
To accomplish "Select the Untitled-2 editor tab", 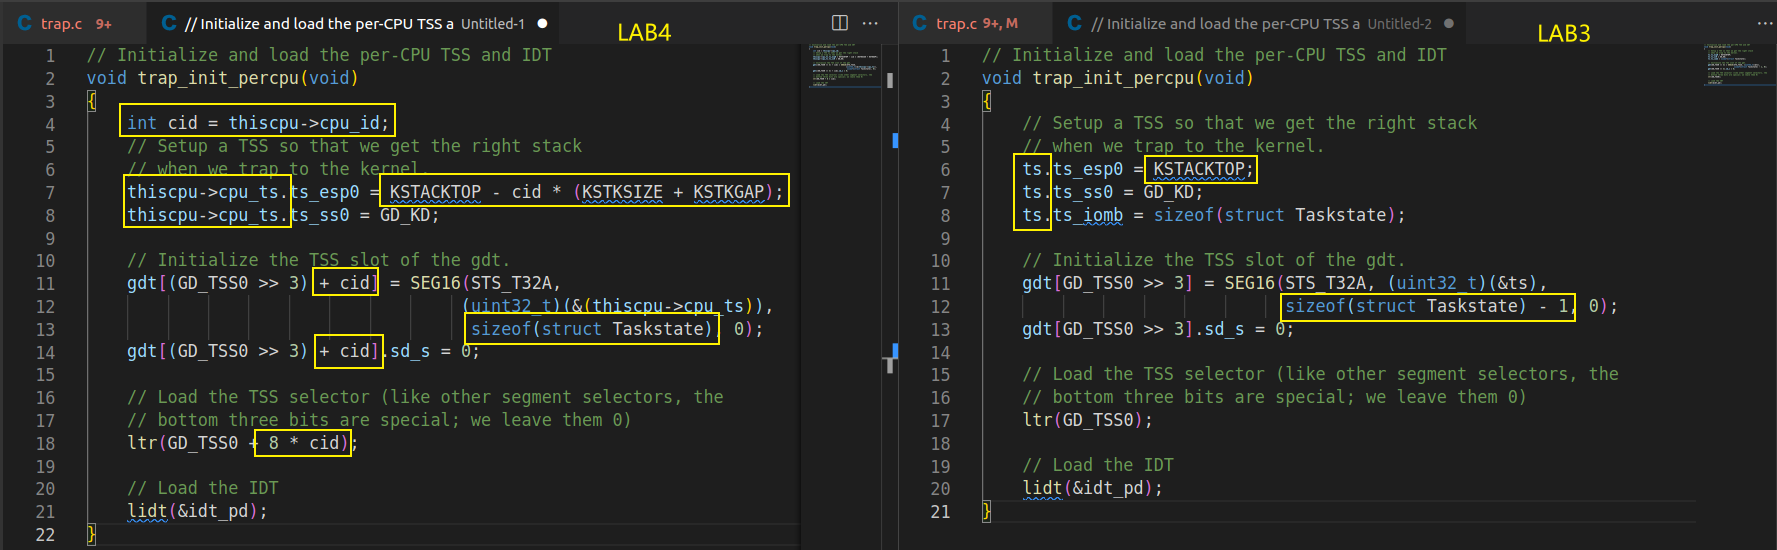I will pos(1260,23).
